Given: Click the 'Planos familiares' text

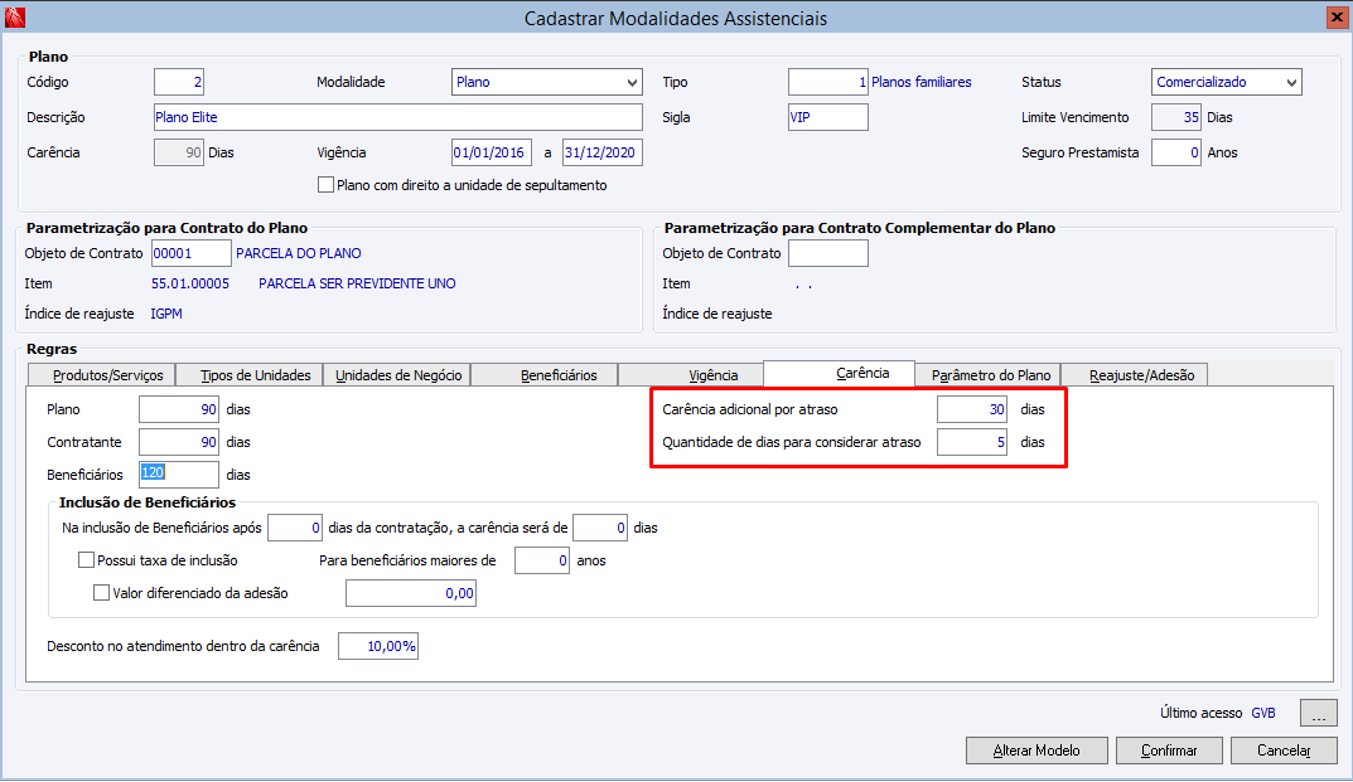Looking at the screenshot, I should tap(922, 82).
